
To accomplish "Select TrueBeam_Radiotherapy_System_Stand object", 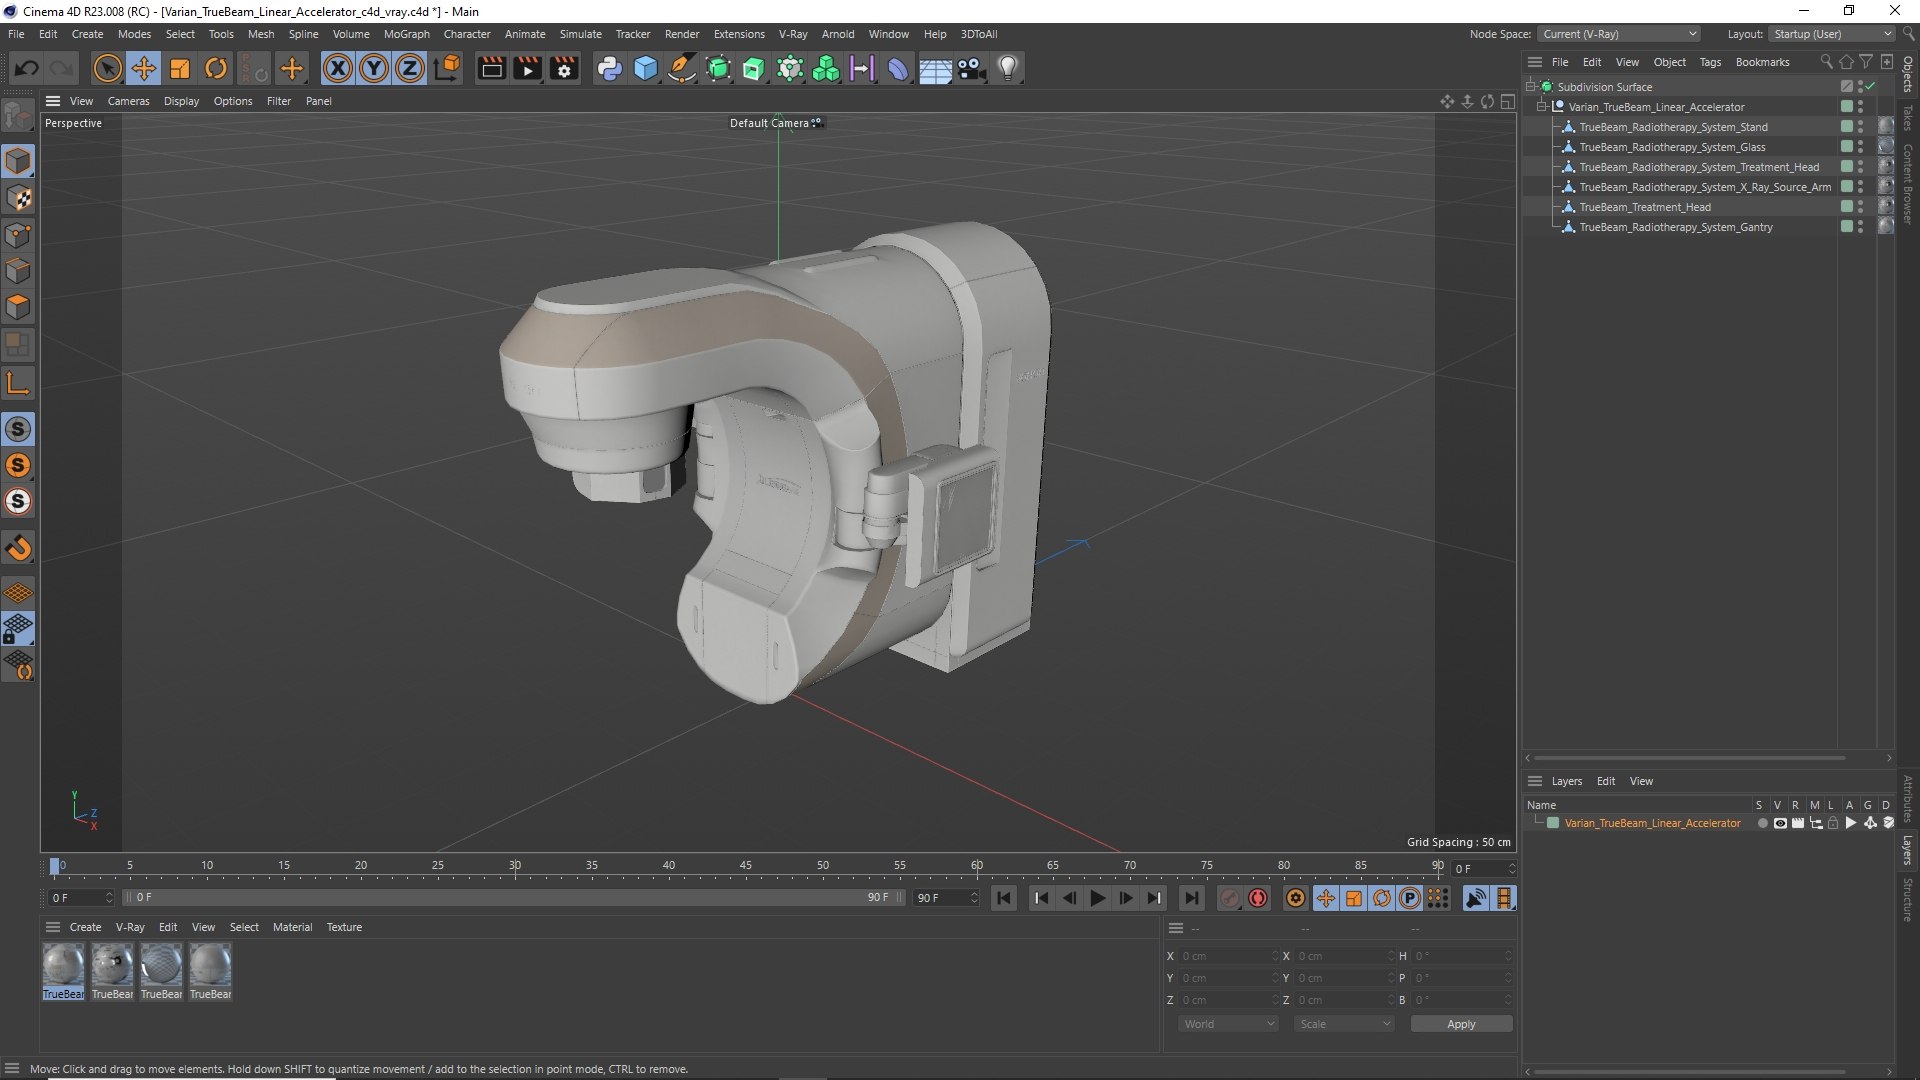I will [1673, 127].
